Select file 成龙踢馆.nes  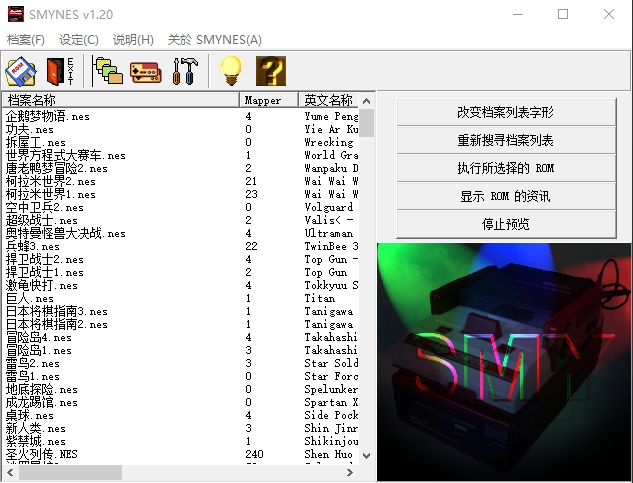[x=42, y=402]
